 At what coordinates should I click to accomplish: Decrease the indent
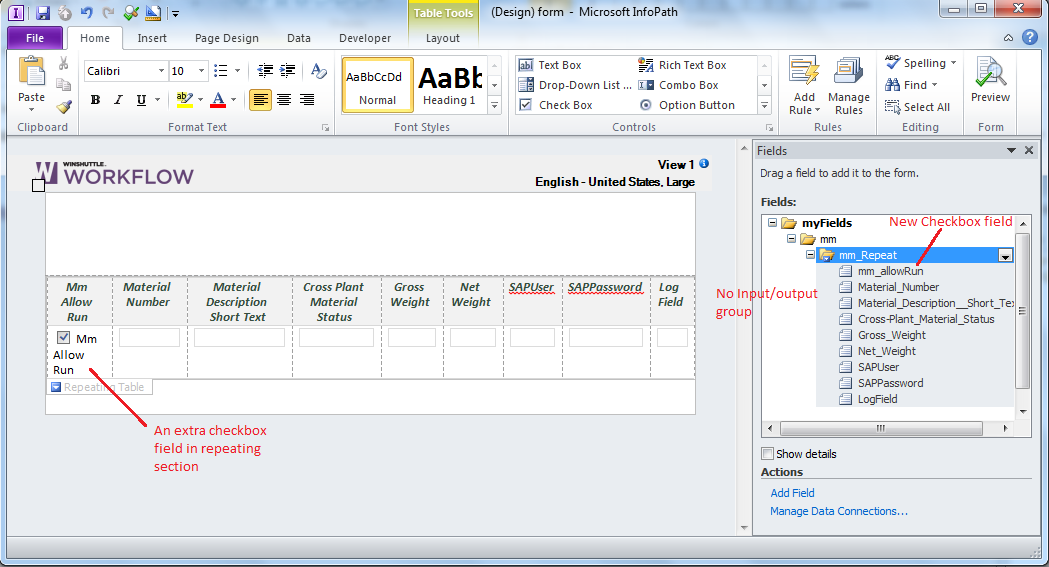click(x=265, y=70)
